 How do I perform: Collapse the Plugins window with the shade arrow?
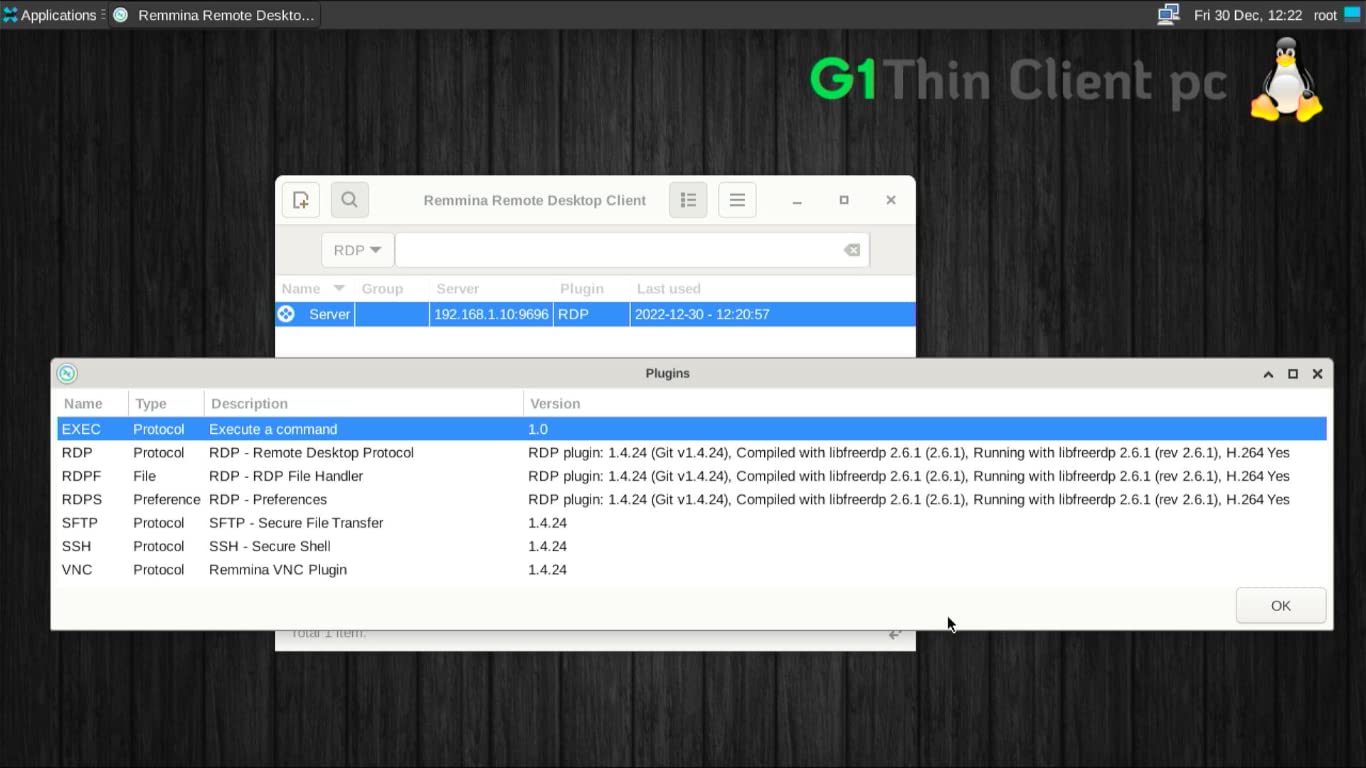(1268, 373)
